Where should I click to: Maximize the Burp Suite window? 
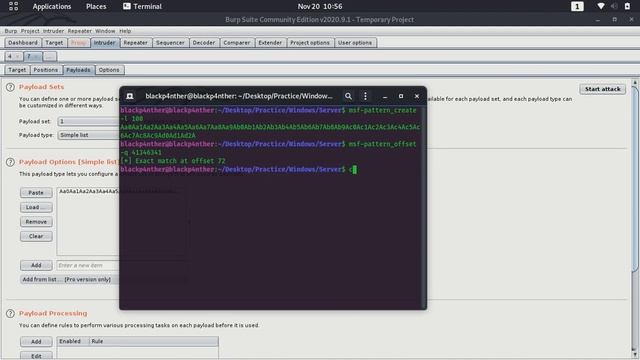coord(615,20)
